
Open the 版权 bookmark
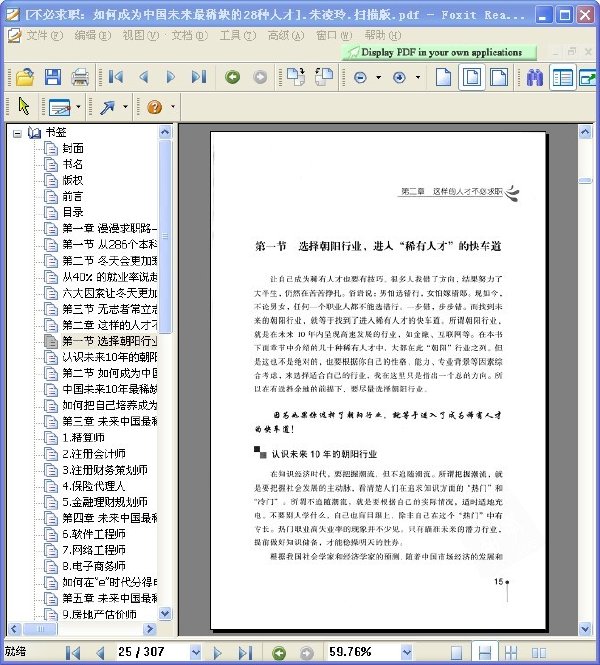click(73, 180)
